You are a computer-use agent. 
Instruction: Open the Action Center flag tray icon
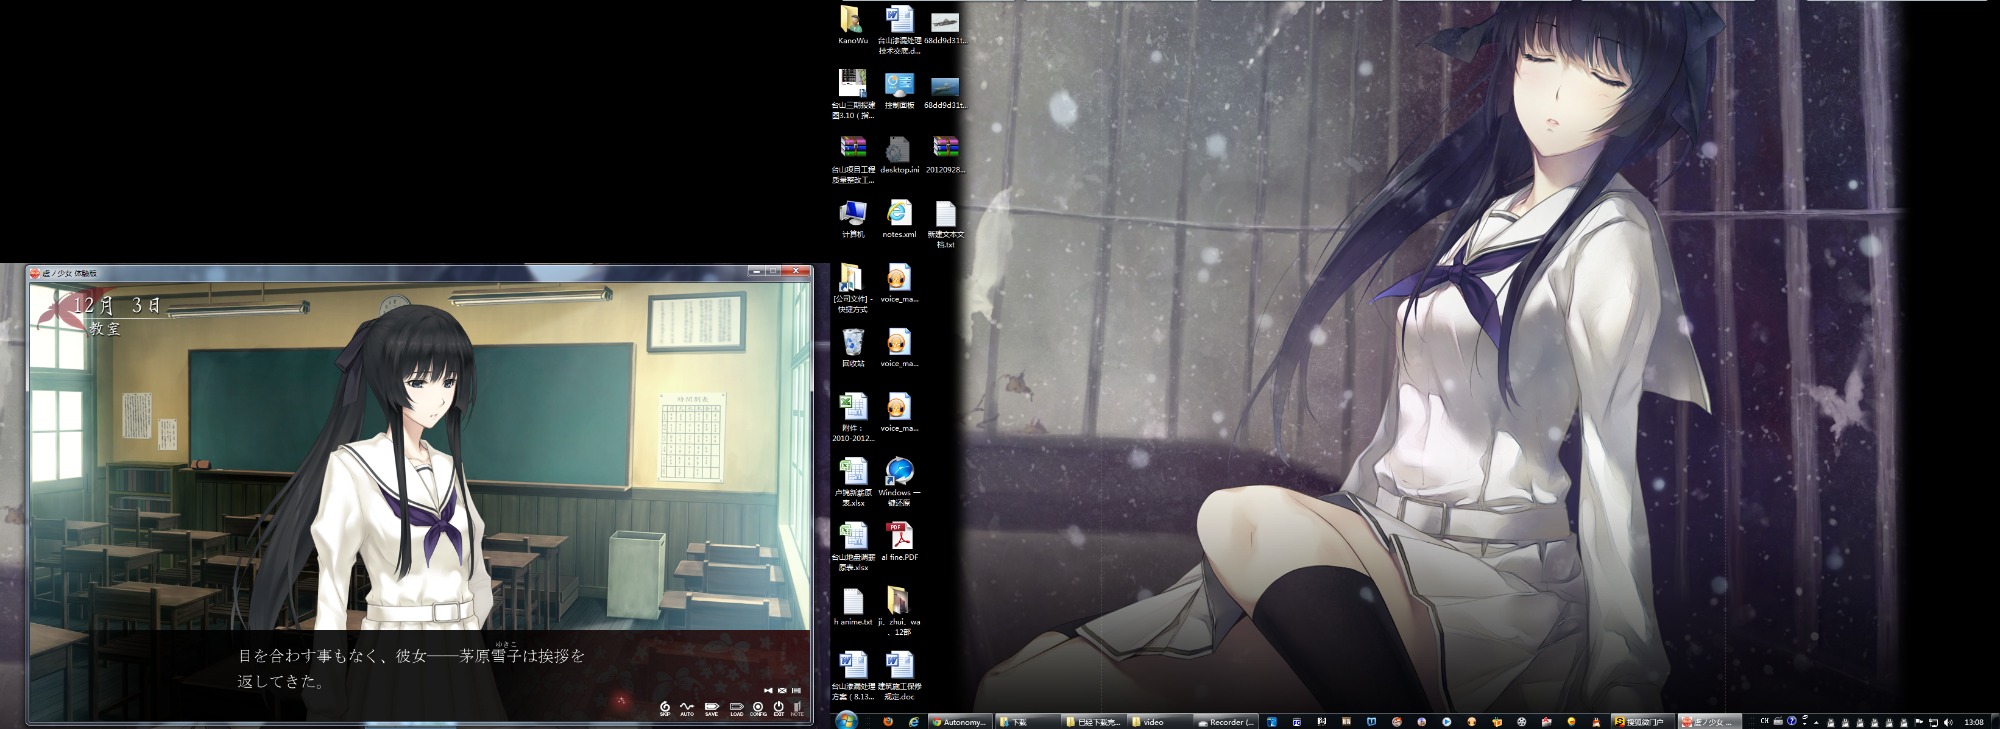[1919, 722]
